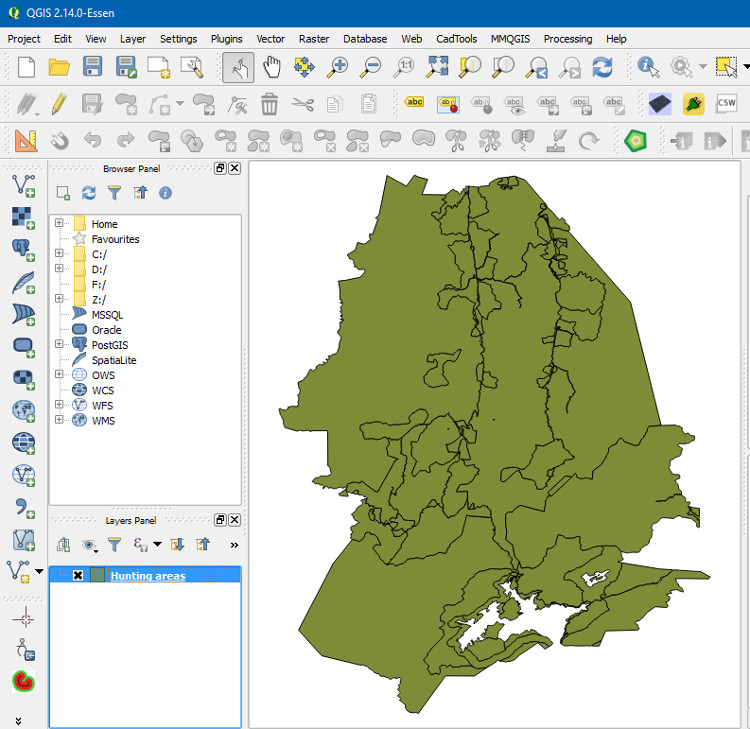
Task: Open the Project menu
Action: (24, 39)
